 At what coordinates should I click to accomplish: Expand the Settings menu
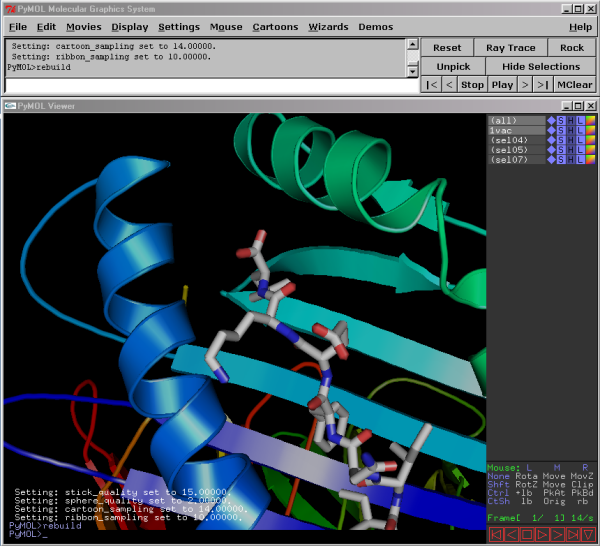tap(179, 27)
